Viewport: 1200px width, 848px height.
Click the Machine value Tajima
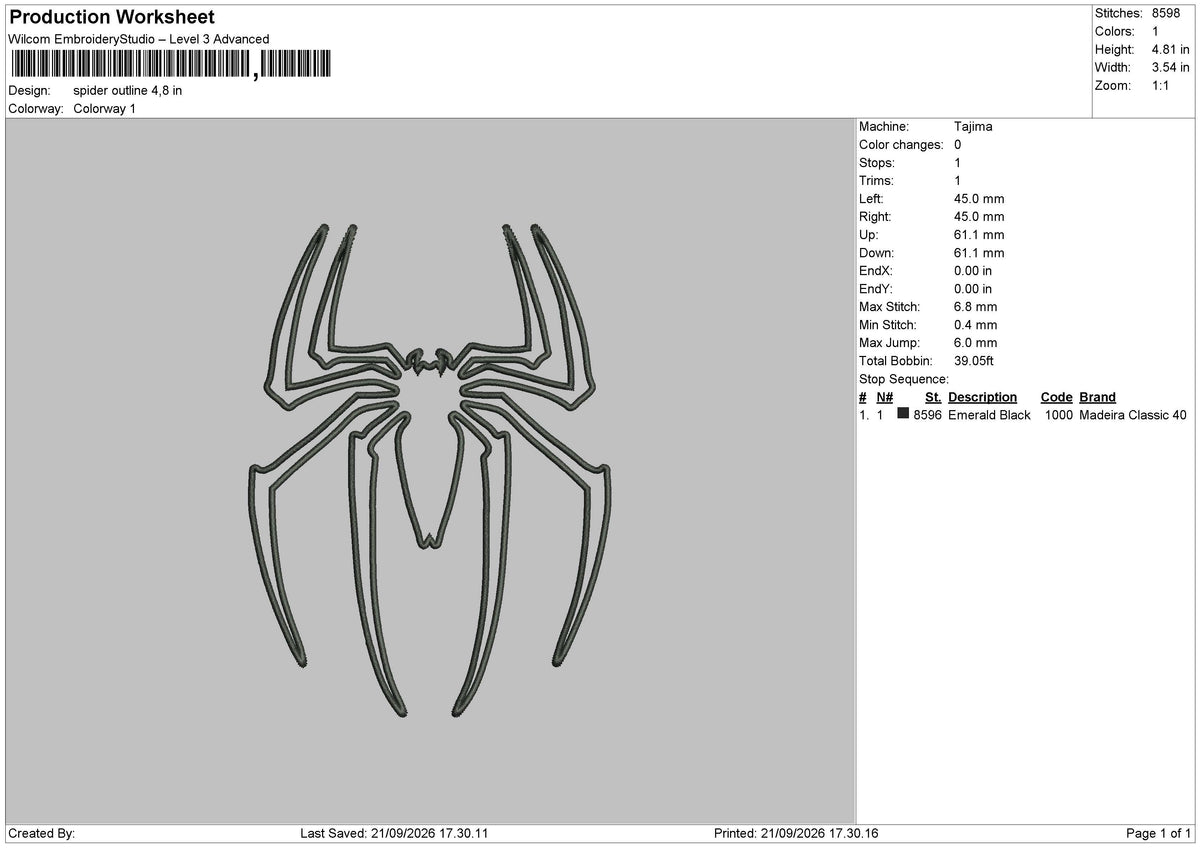tap(973, 127)
